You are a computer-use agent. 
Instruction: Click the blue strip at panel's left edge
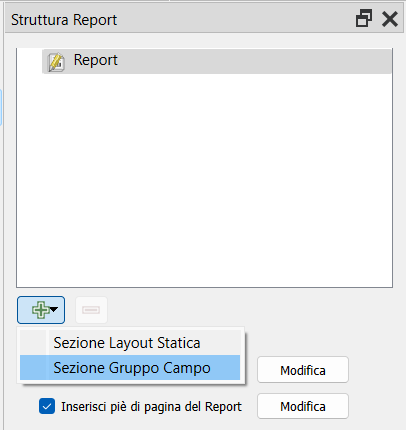[1, 107]
